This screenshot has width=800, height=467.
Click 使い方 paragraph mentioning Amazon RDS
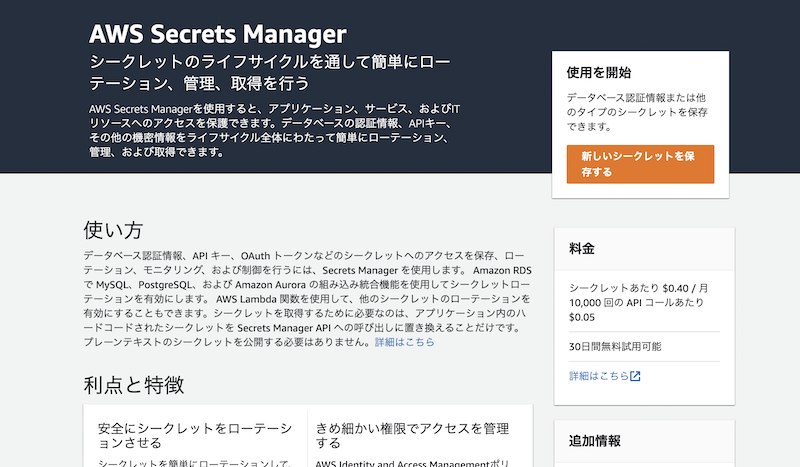pos(308,299)
